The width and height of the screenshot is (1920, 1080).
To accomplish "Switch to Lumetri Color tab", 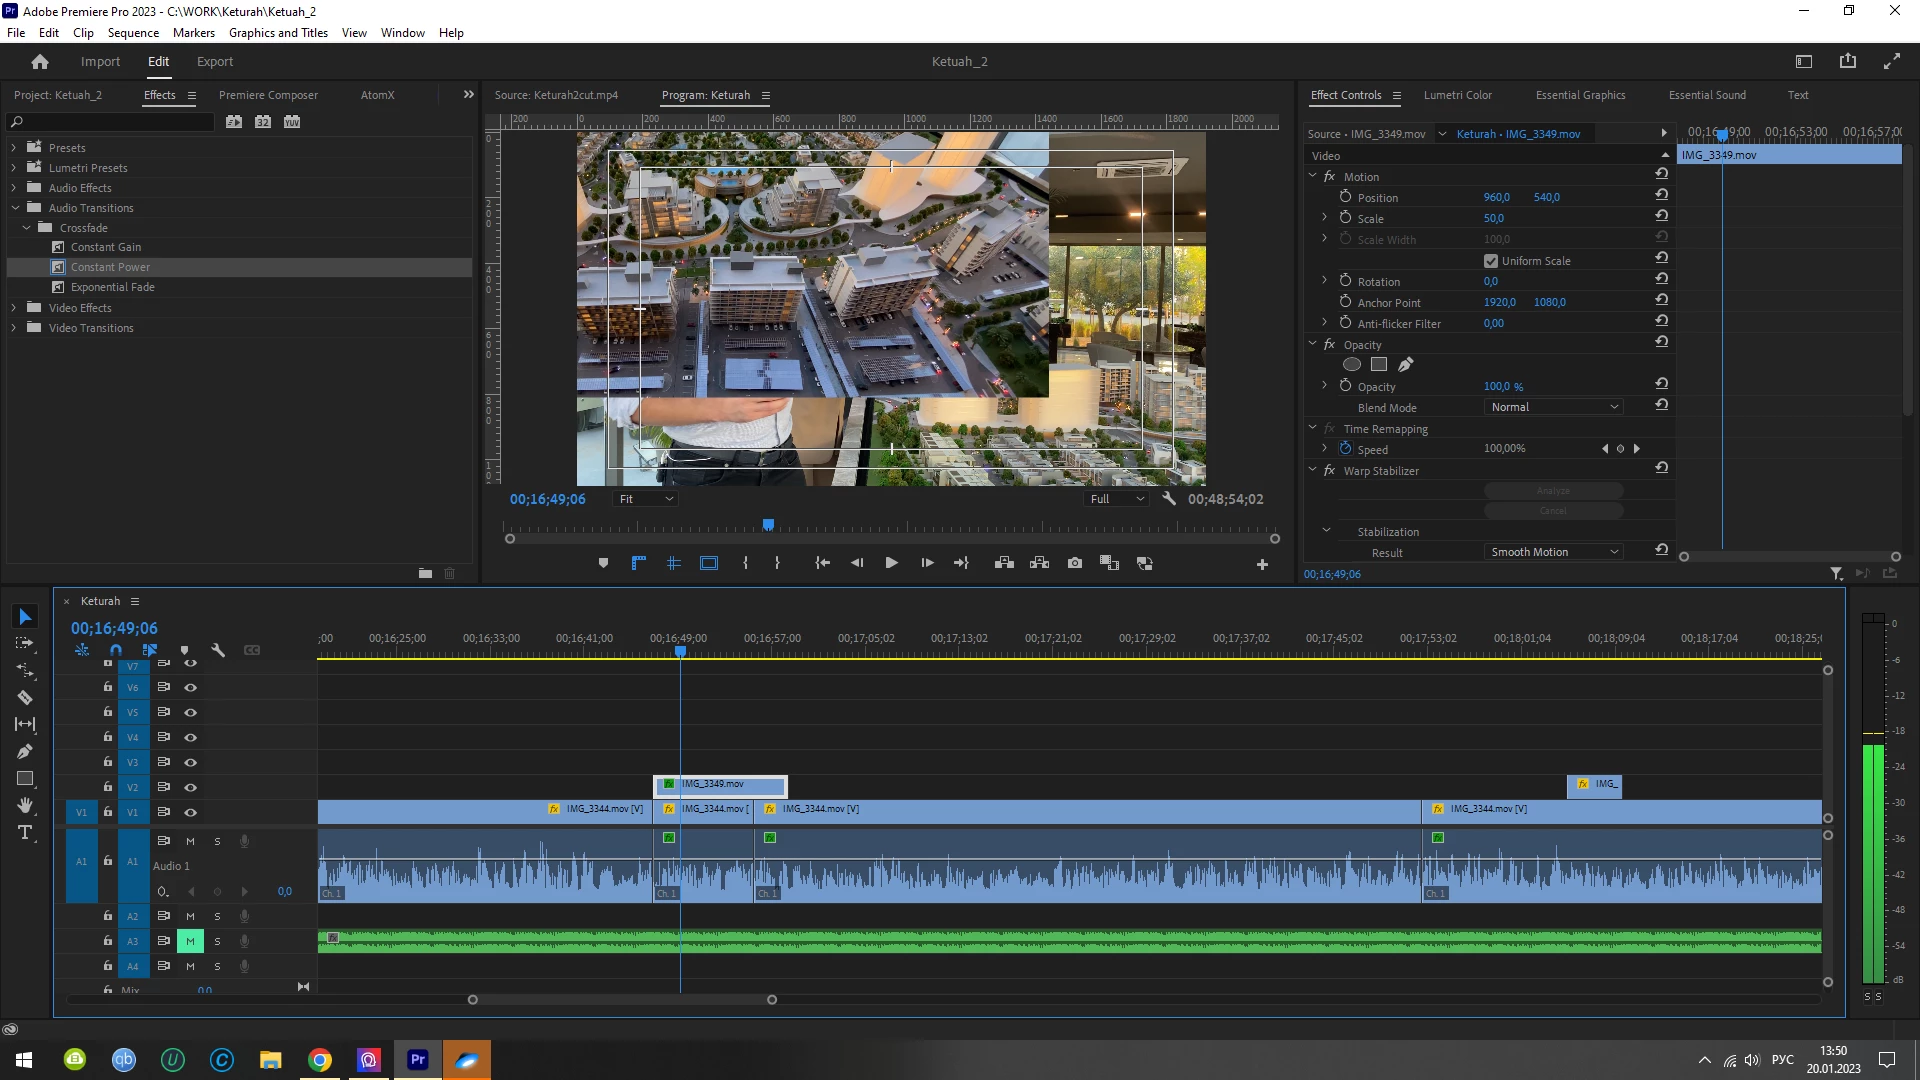I will (x=1457, y=95).
